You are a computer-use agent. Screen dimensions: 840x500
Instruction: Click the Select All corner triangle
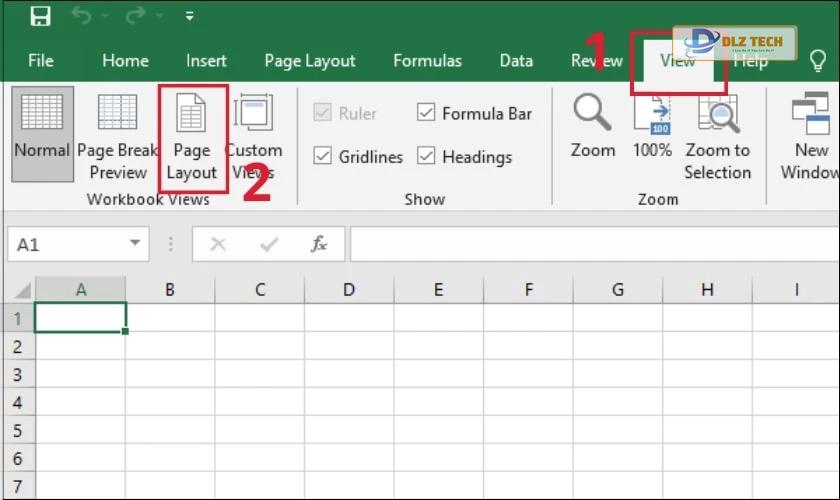[x=20, y=290]
